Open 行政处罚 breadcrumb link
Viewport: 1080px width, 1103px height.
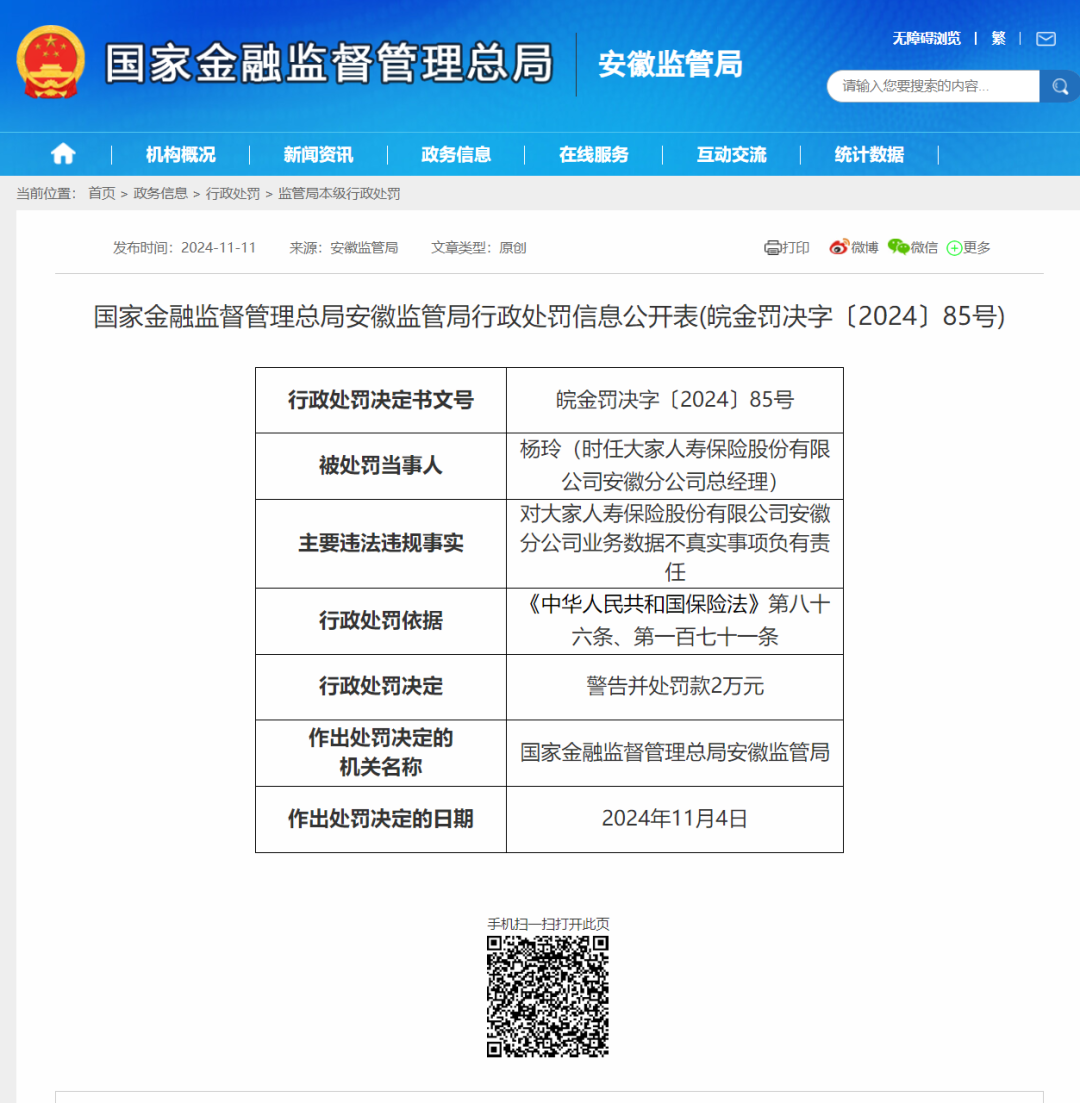pyautogui.click(x=233, y=193)
